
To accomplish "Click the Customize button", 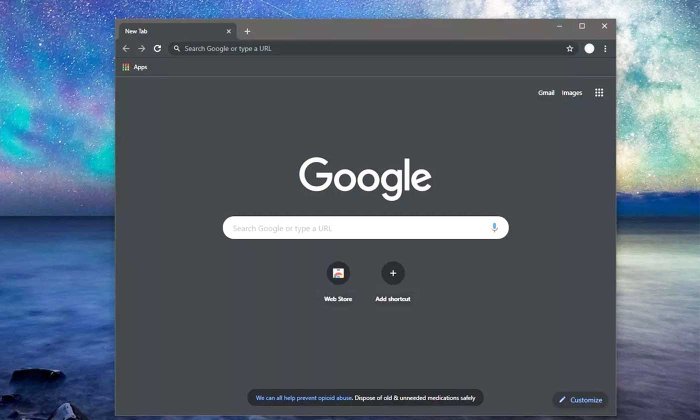I will 580,400.
